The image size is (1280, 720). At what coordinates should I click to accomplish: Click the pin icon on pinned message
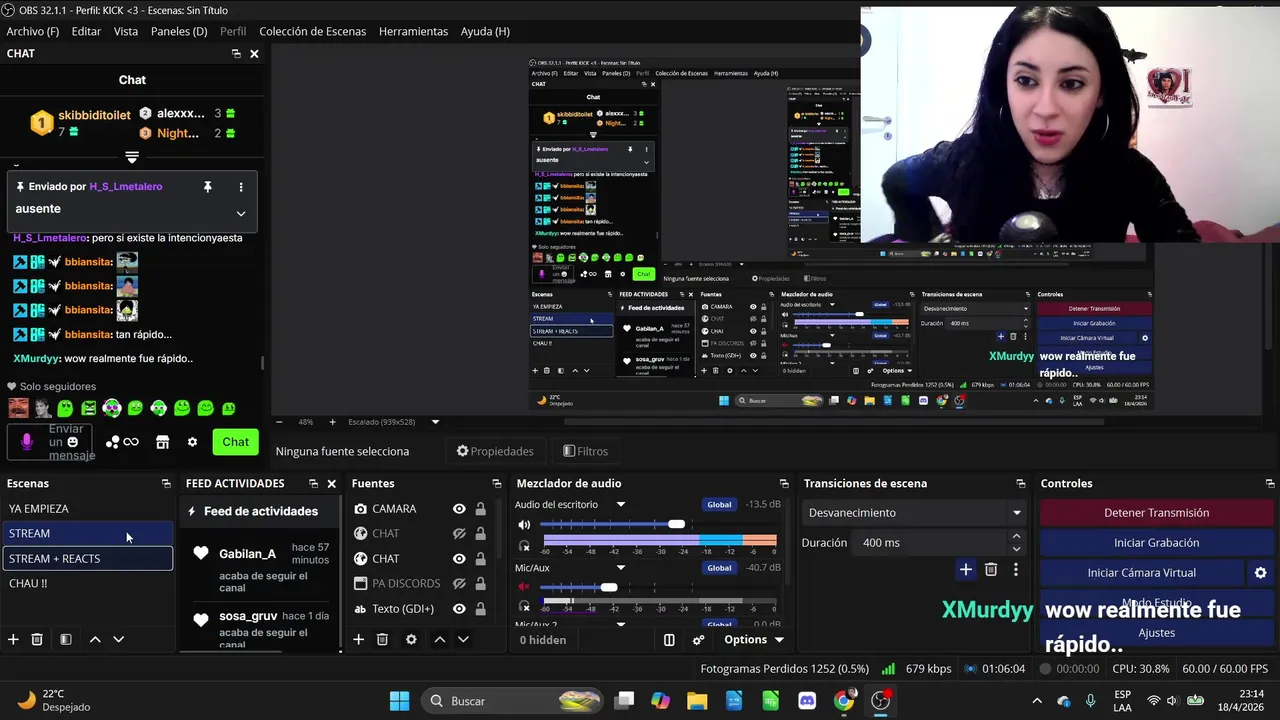click(x=208, y=187)
